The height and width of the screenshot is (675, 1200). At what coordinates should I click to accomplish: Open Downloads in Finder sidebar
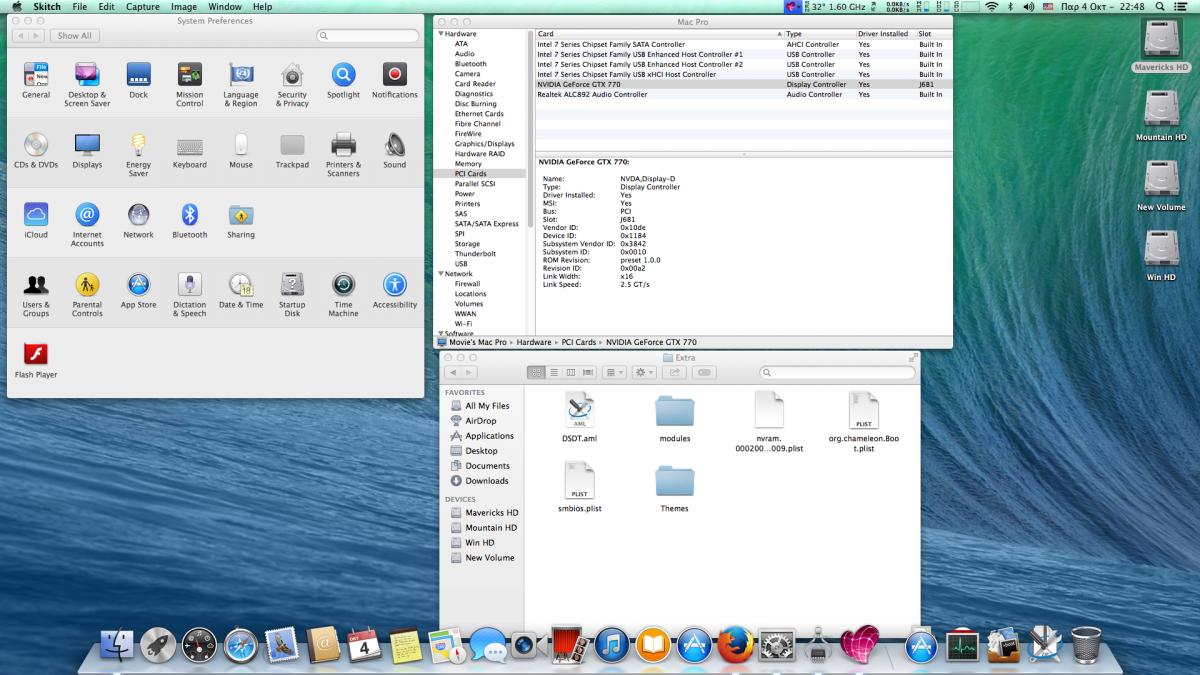[479, 481]
